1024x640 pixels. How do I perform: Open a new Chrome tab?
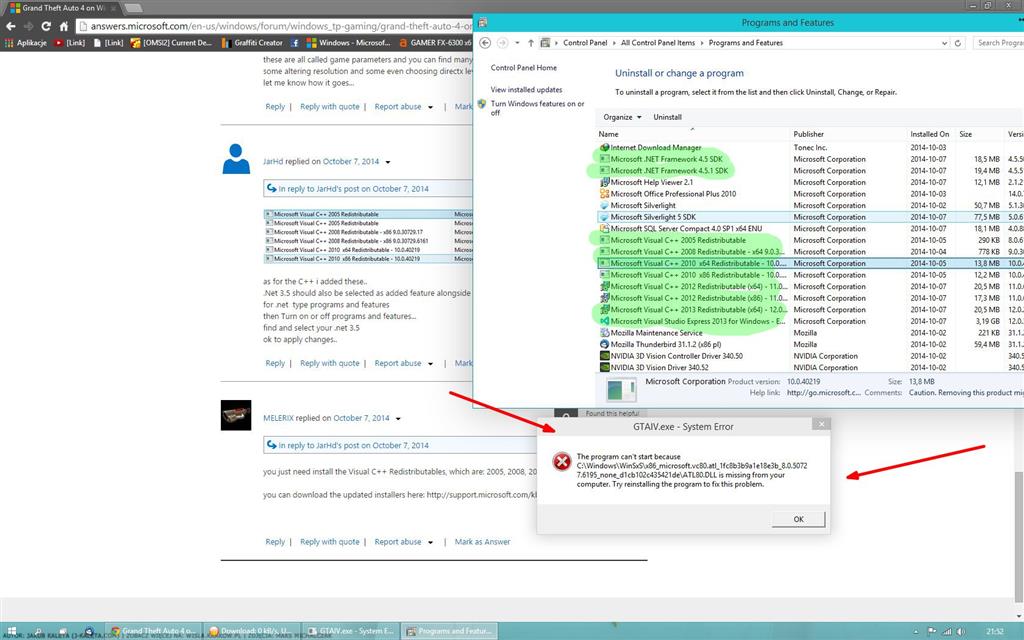(x=133, y=8)
